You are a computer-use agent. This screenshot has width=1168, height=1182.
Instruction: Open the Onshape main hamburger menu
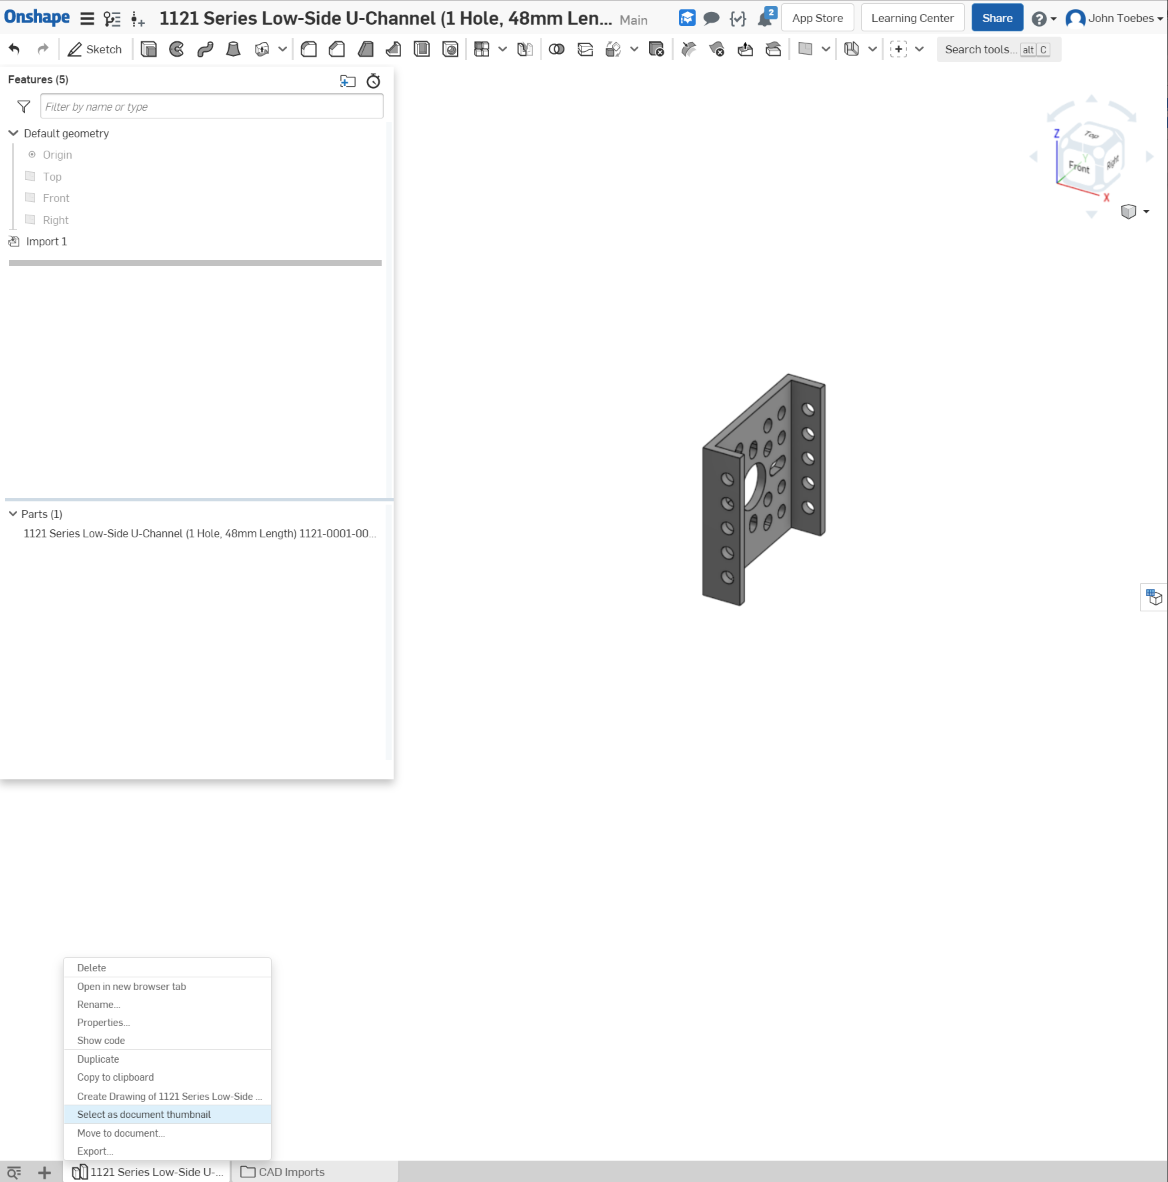(87, 19)
